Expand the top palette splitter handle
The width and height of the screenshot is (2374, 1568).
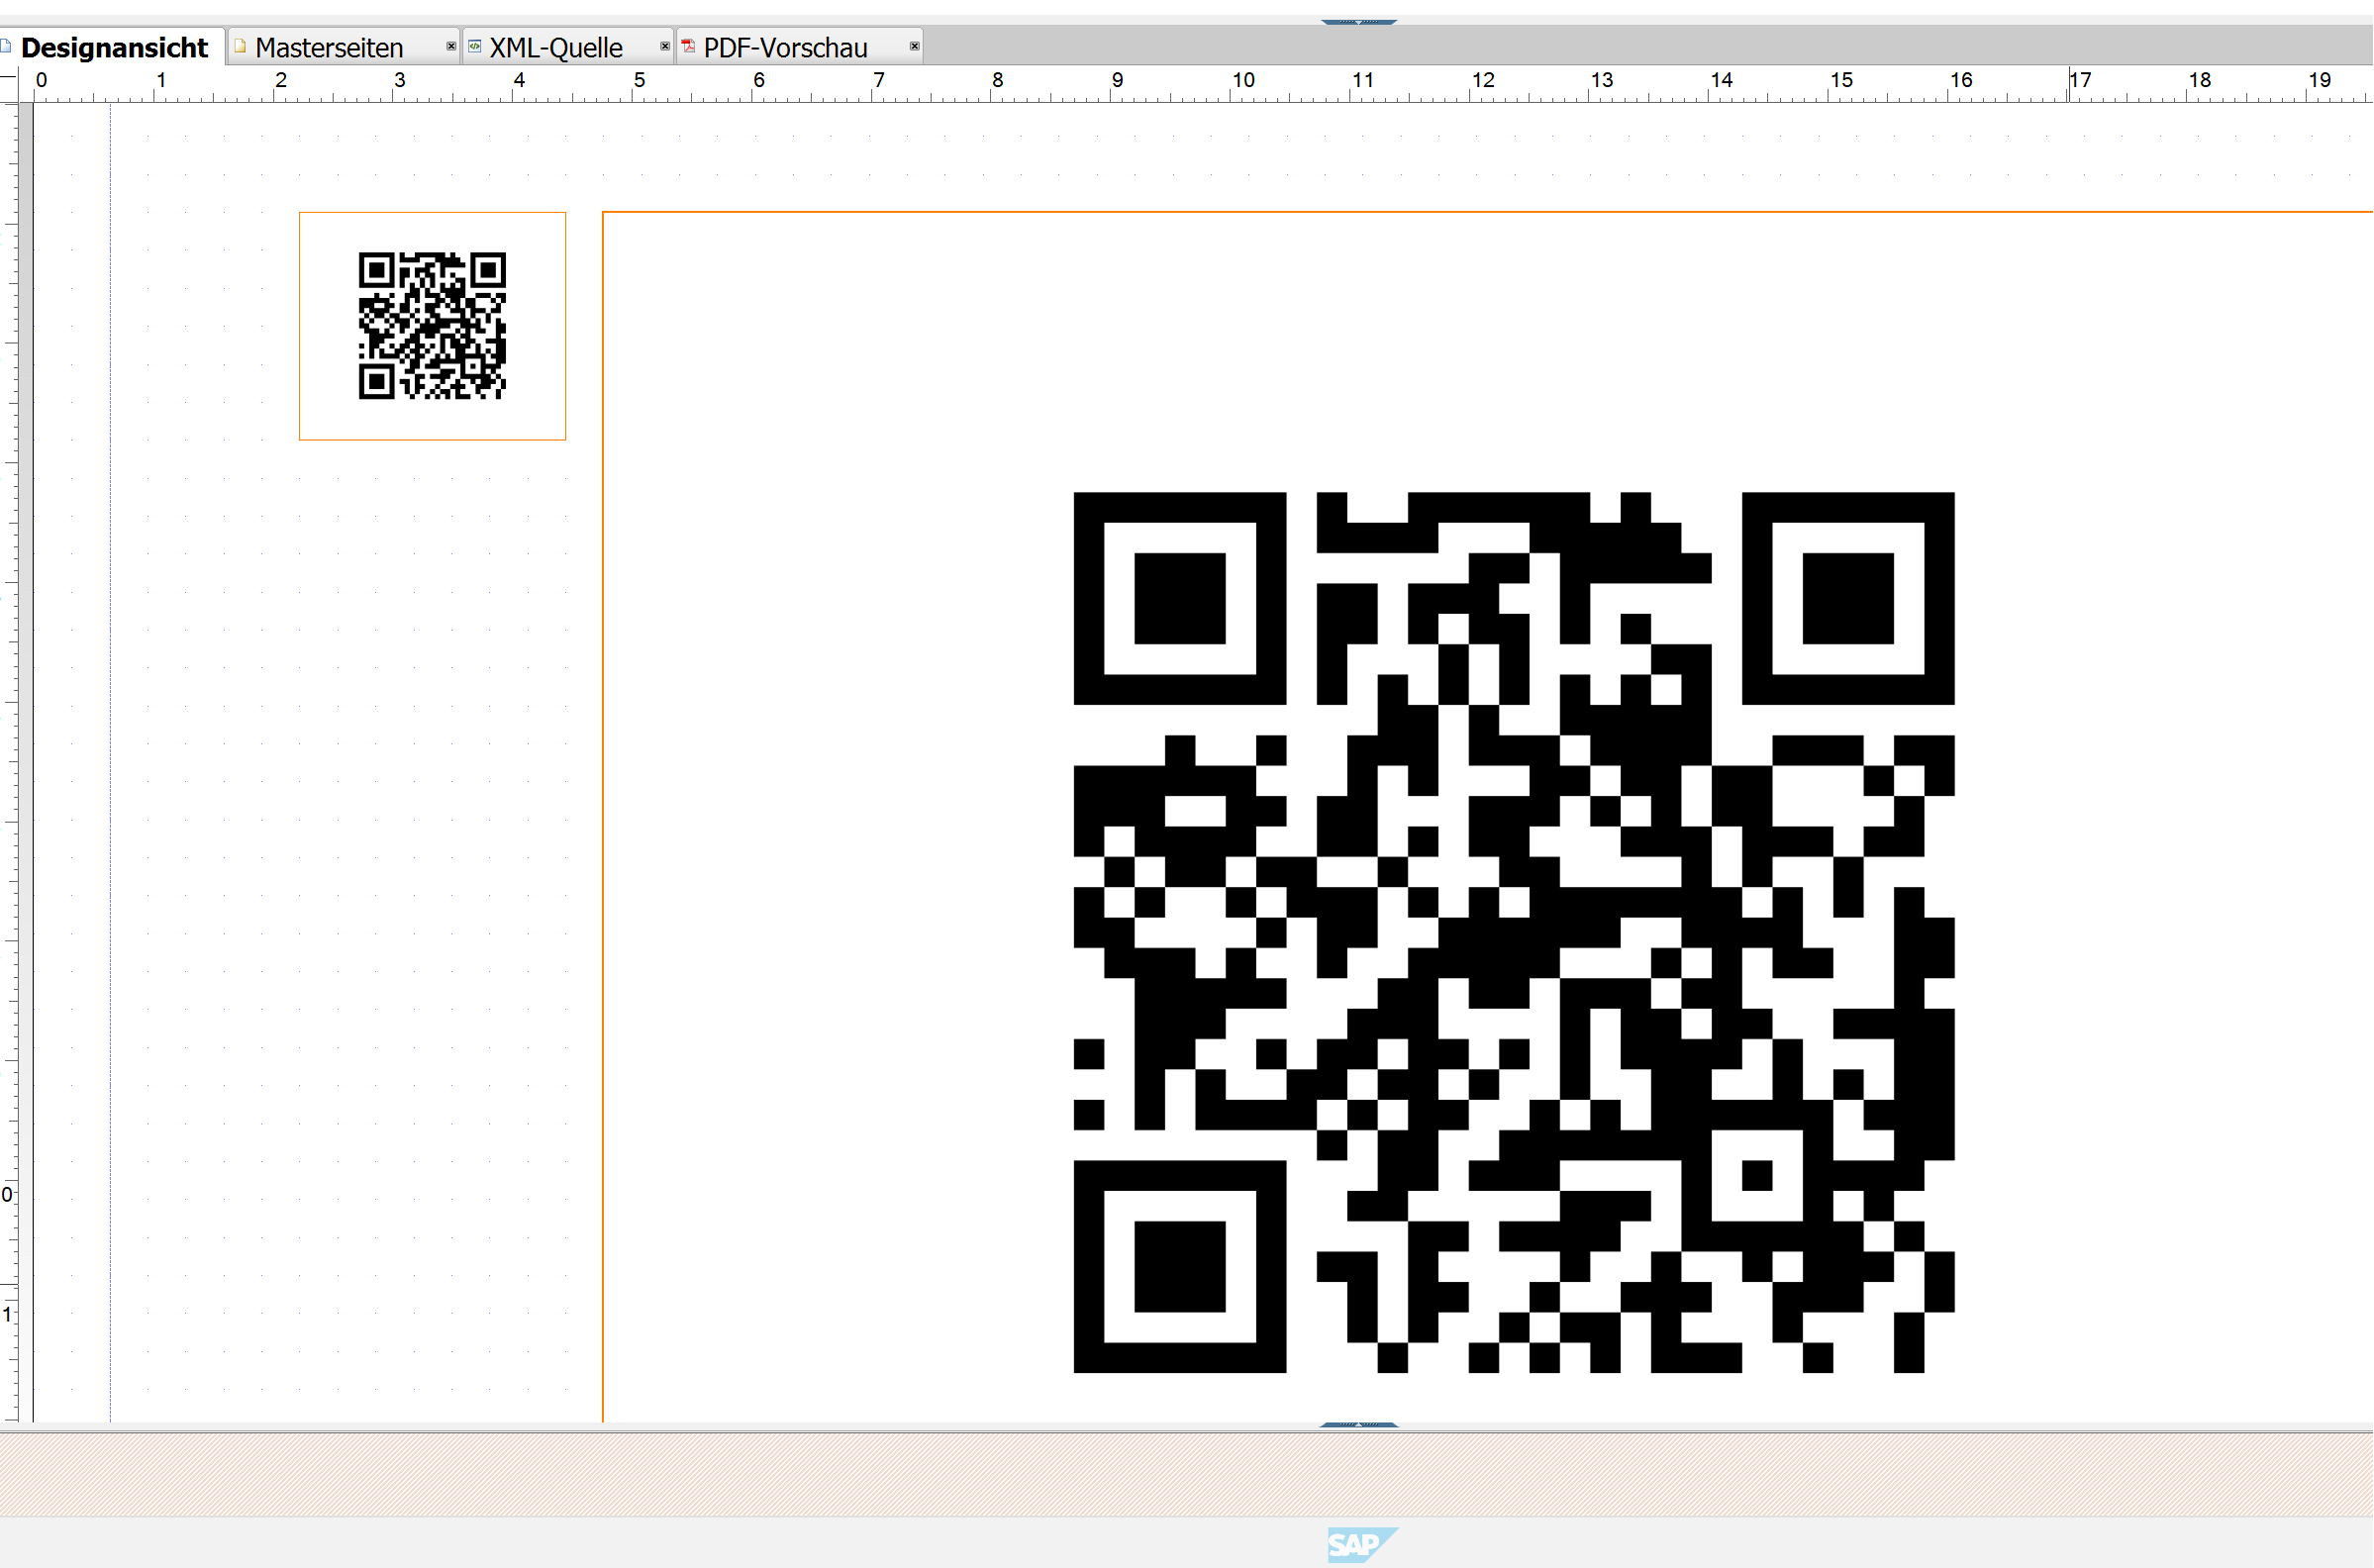1358,21
